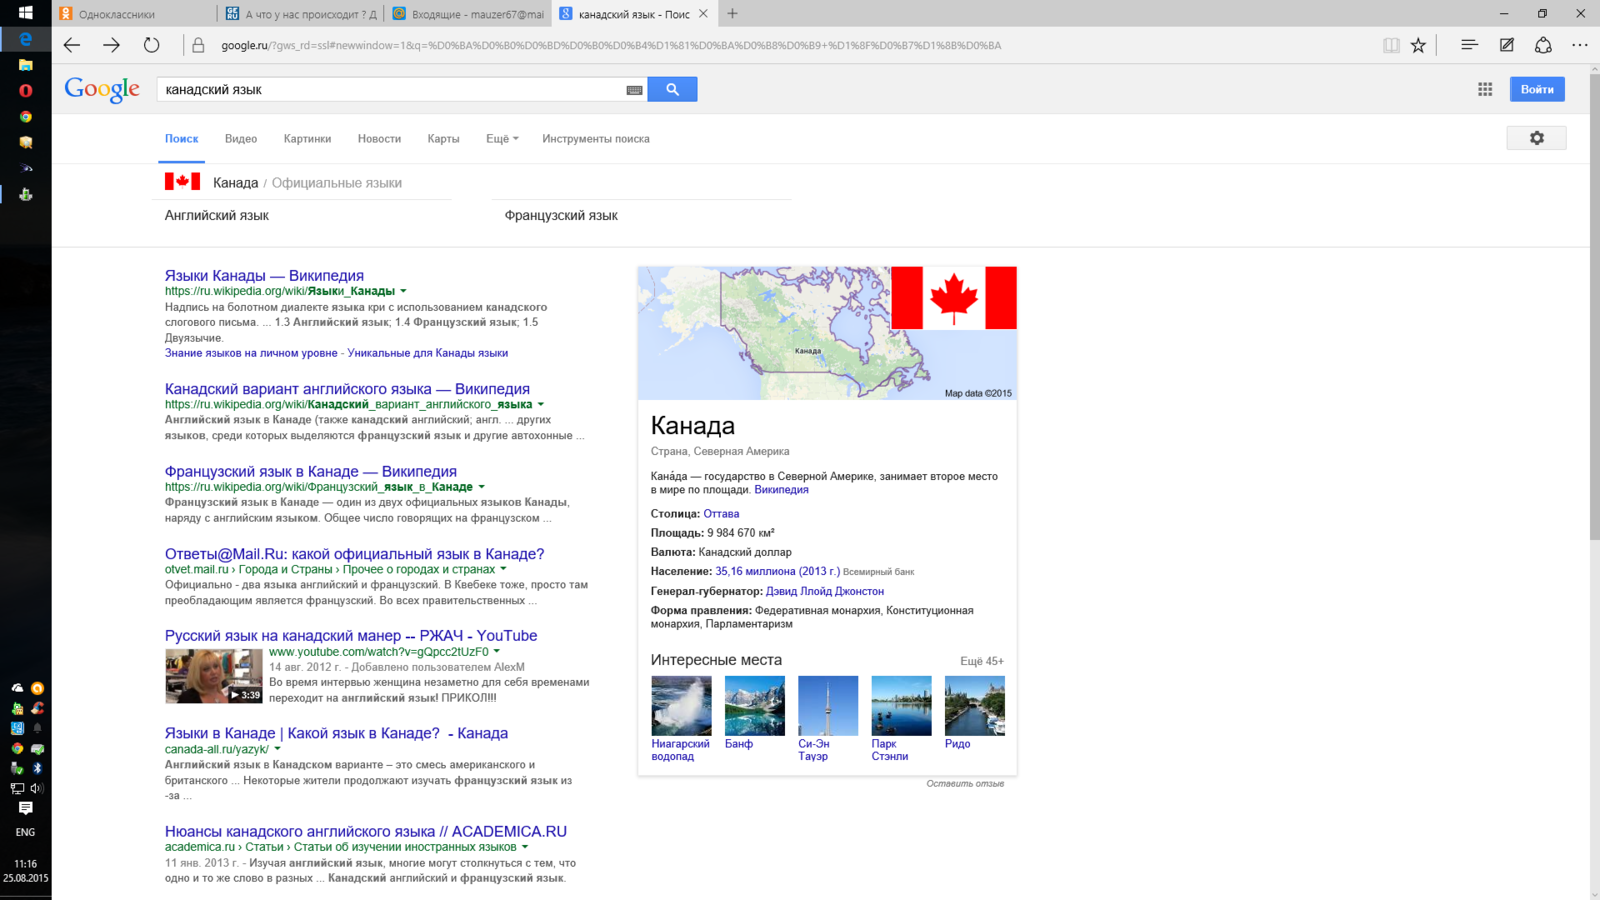Switch to 'А что у нас происходит' tab
The height and width of the screenshot is (900, 1600).
tap(301, 14)
